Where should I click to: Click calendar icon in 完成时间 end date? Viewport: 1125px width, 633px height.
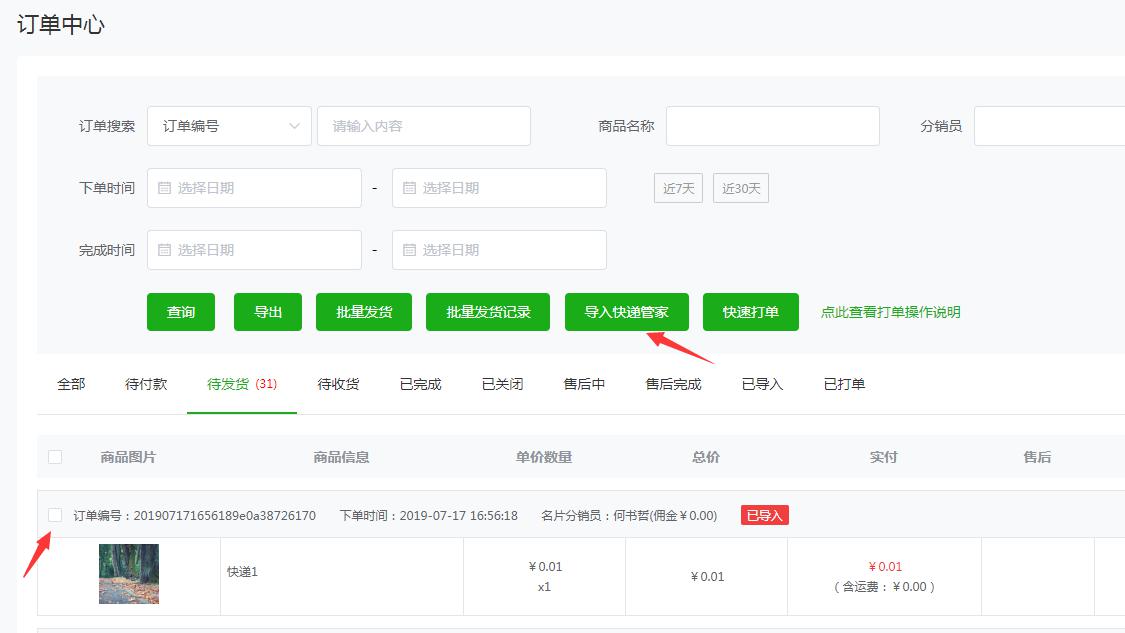409,250
